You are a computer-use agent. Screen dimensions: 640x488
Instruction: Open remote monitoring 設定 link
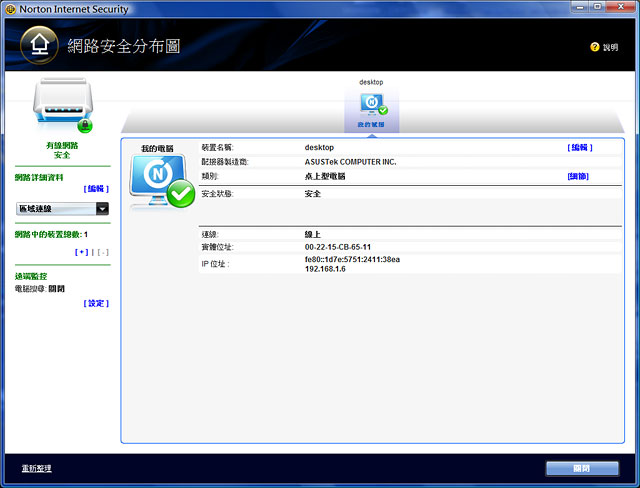coord(96,303)
